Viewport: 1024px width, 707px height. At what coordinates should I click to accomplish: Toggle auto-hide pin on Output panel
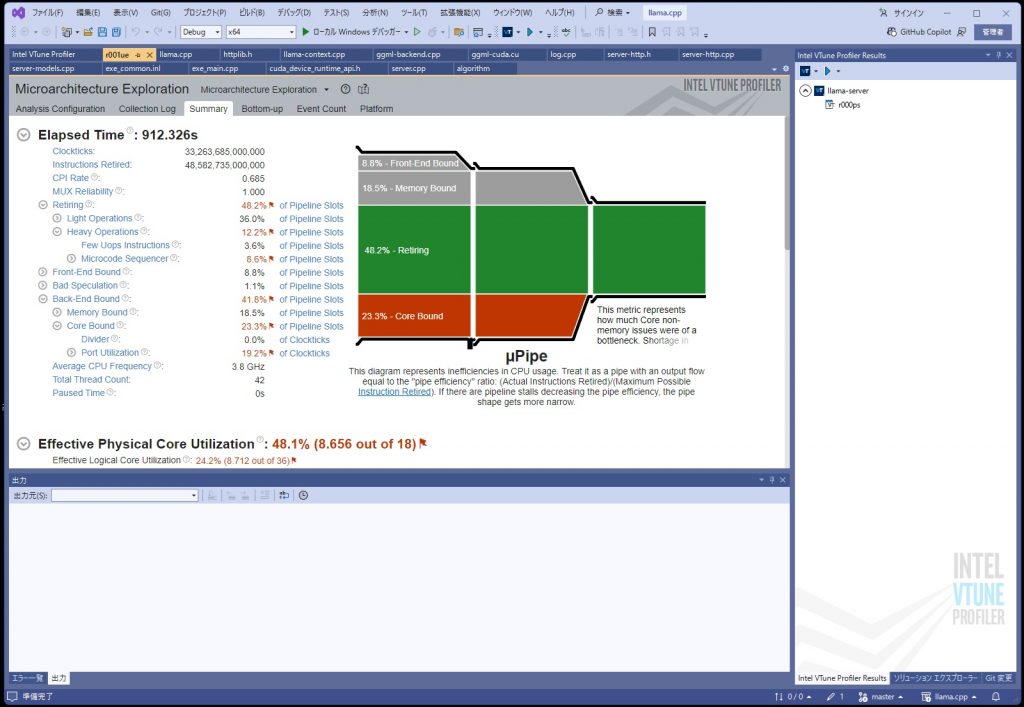[770, 480]
